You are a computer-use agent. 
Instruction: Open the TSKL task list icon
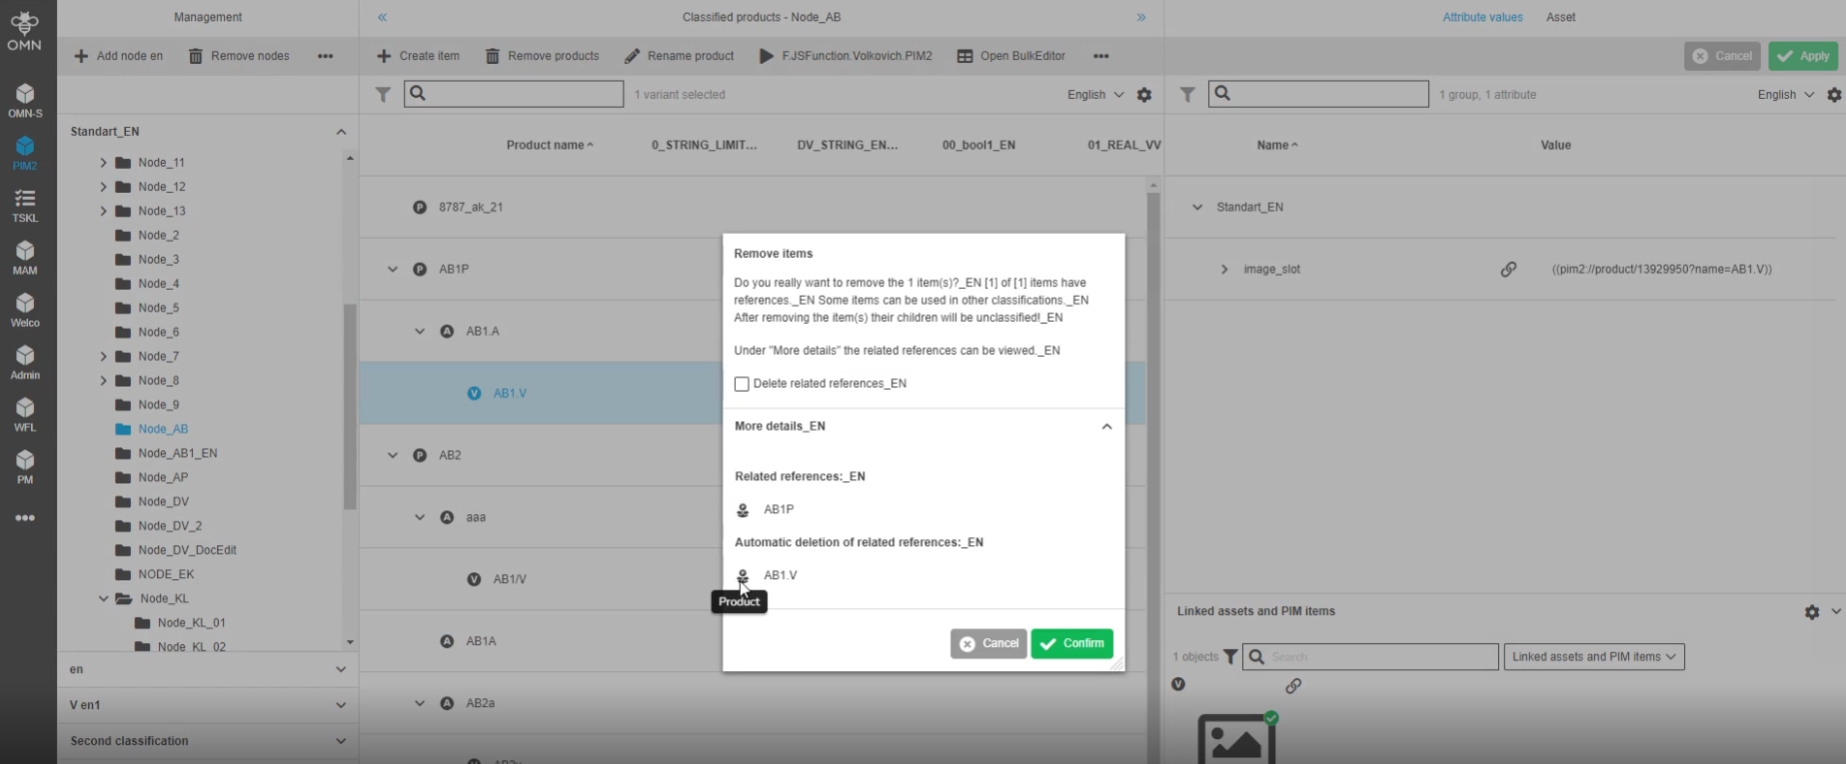pyautogui.click(x=25, y=205)
